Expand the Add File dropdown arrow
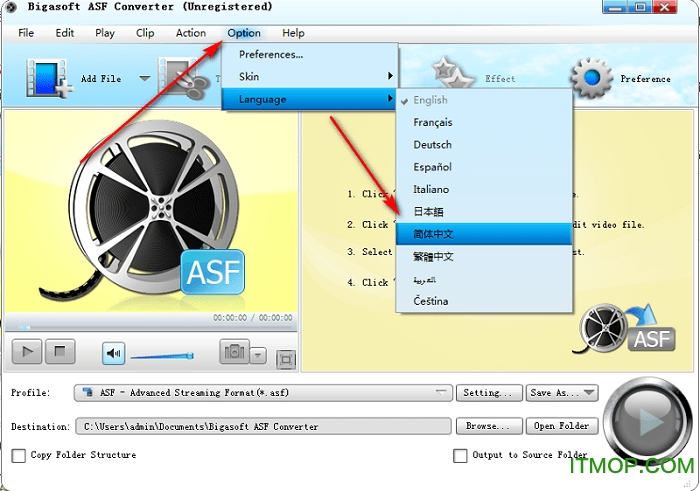The image size is (700, 491). pos(144,79)
